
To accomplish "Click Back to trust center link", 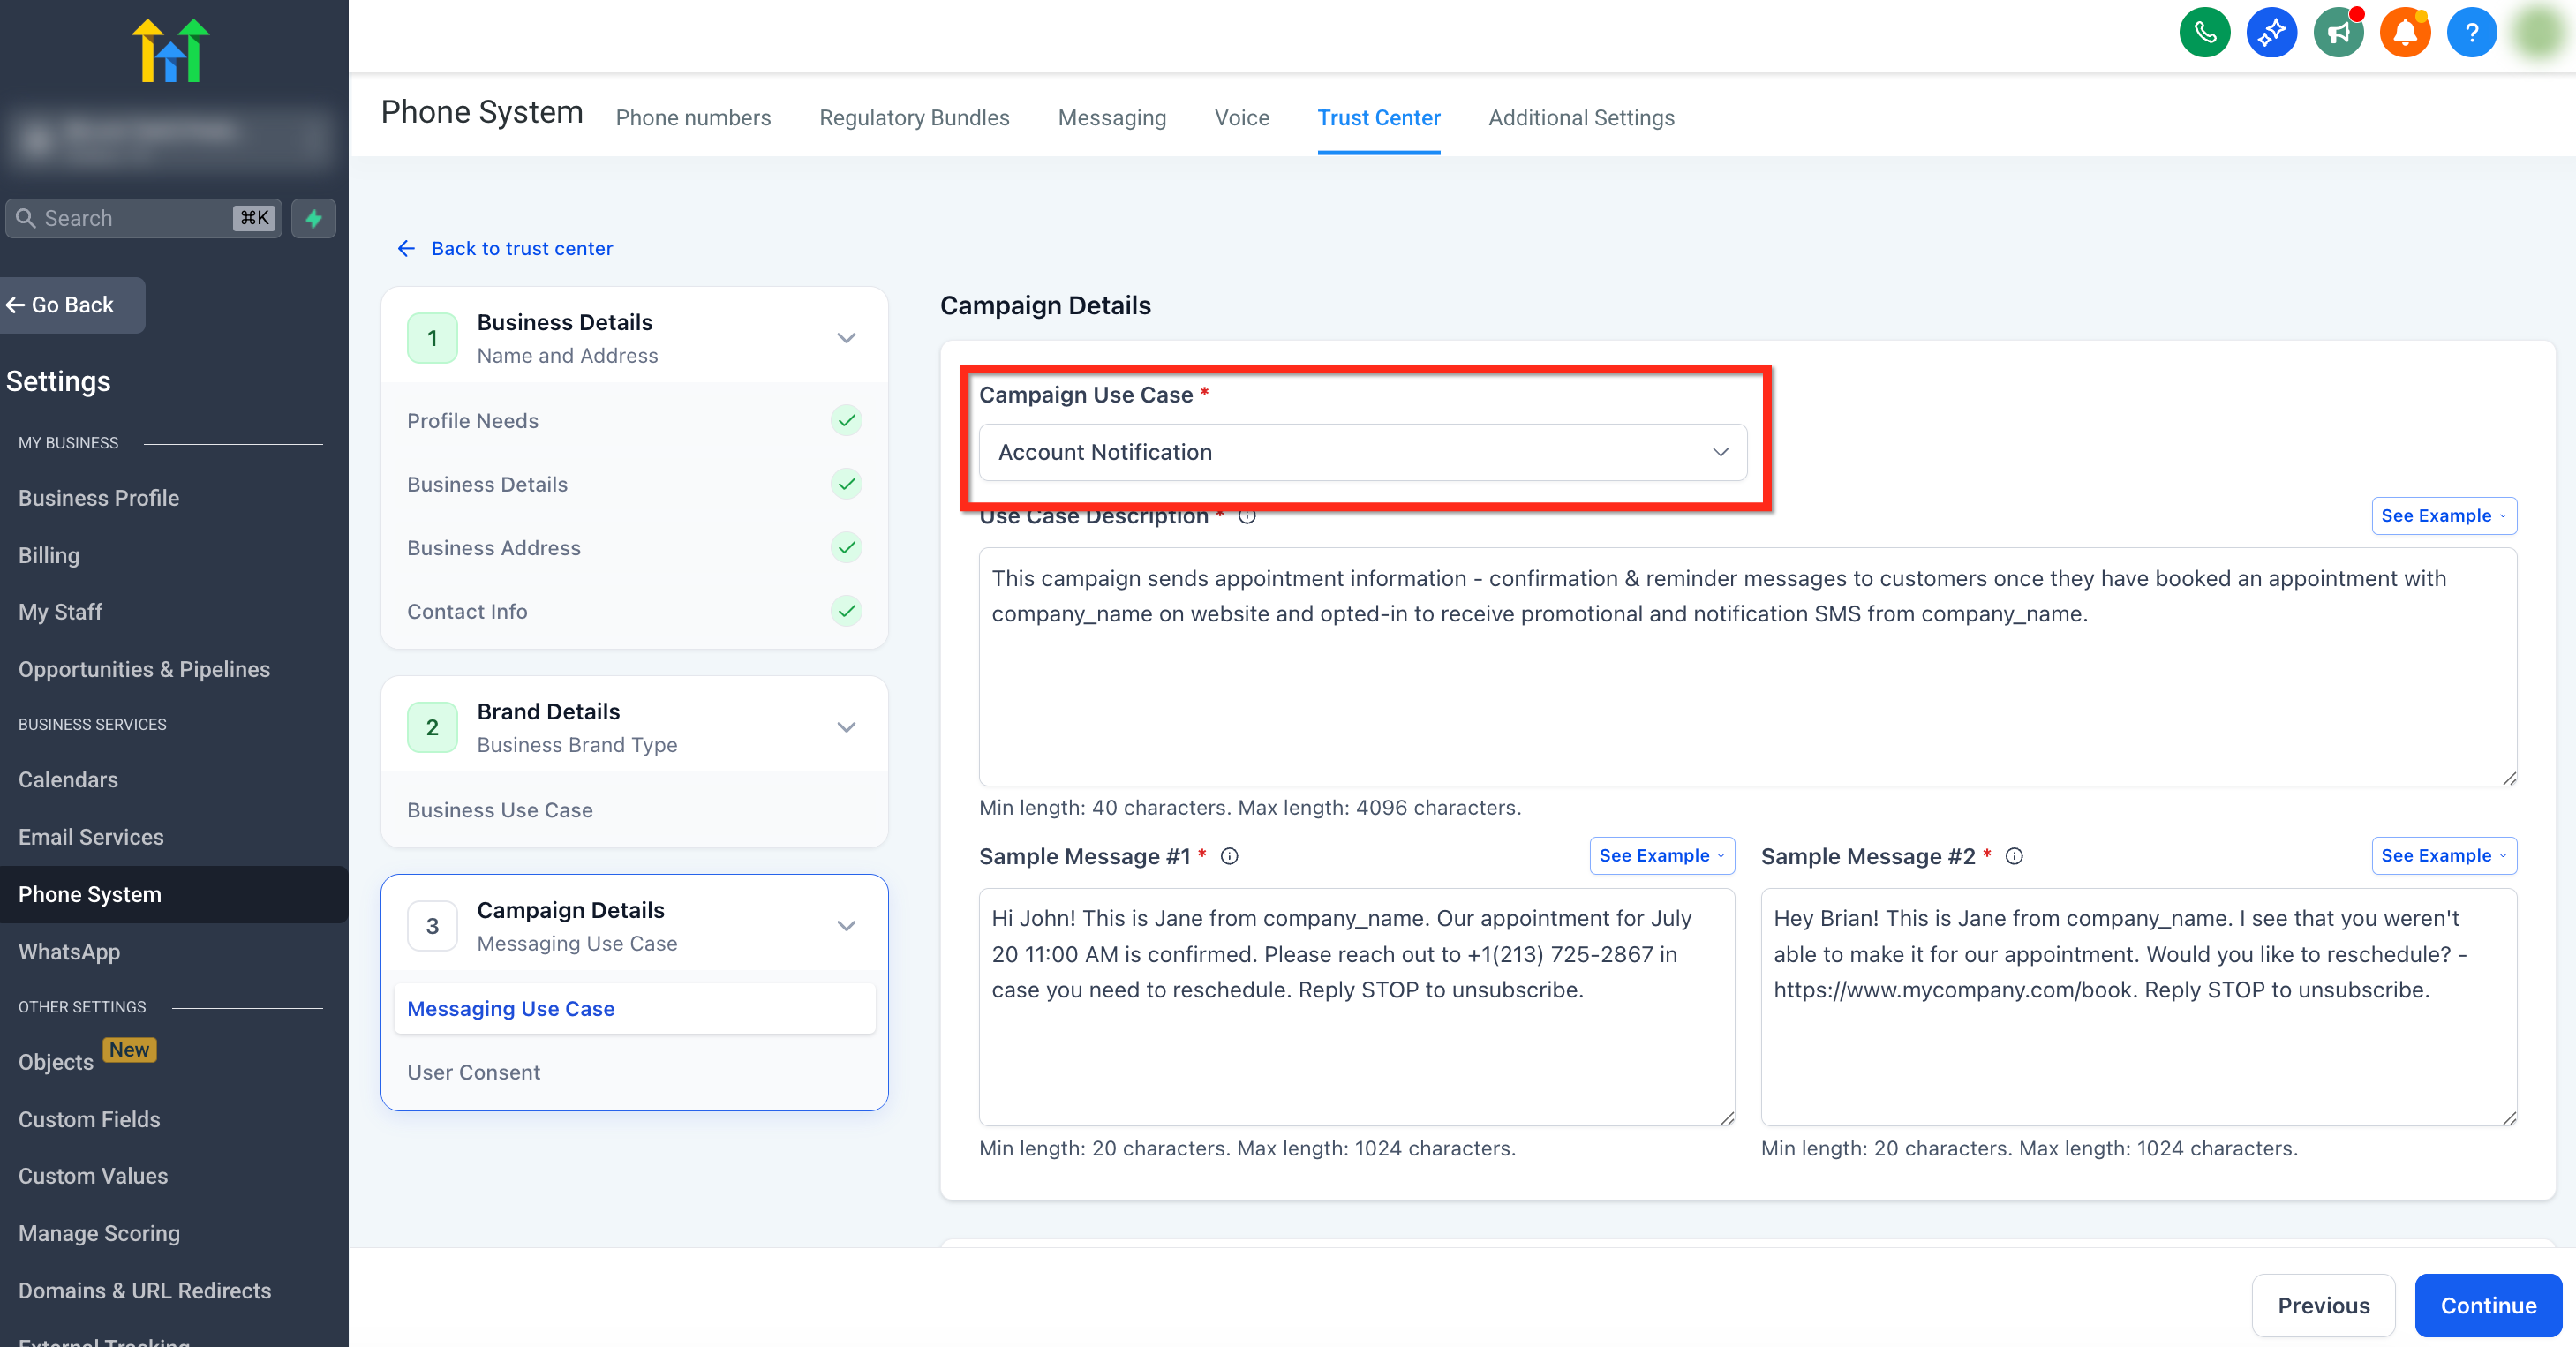I will [x=521, y=248].
